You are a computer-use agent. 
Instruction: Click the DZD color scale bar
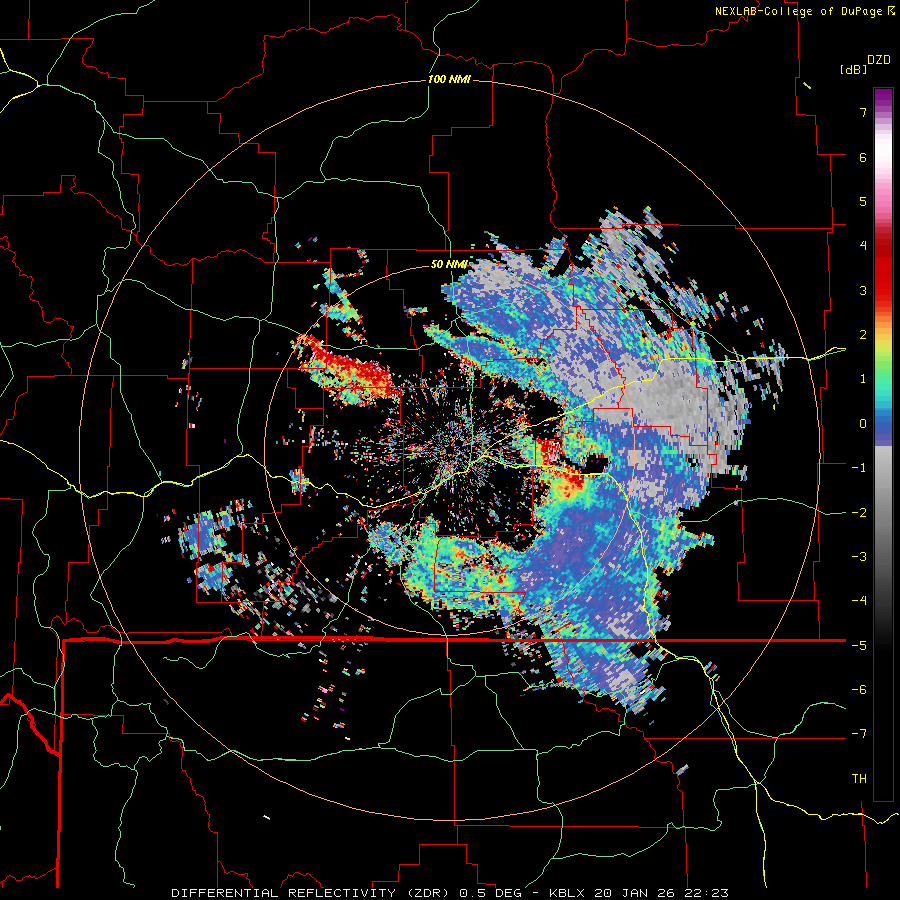883,444
